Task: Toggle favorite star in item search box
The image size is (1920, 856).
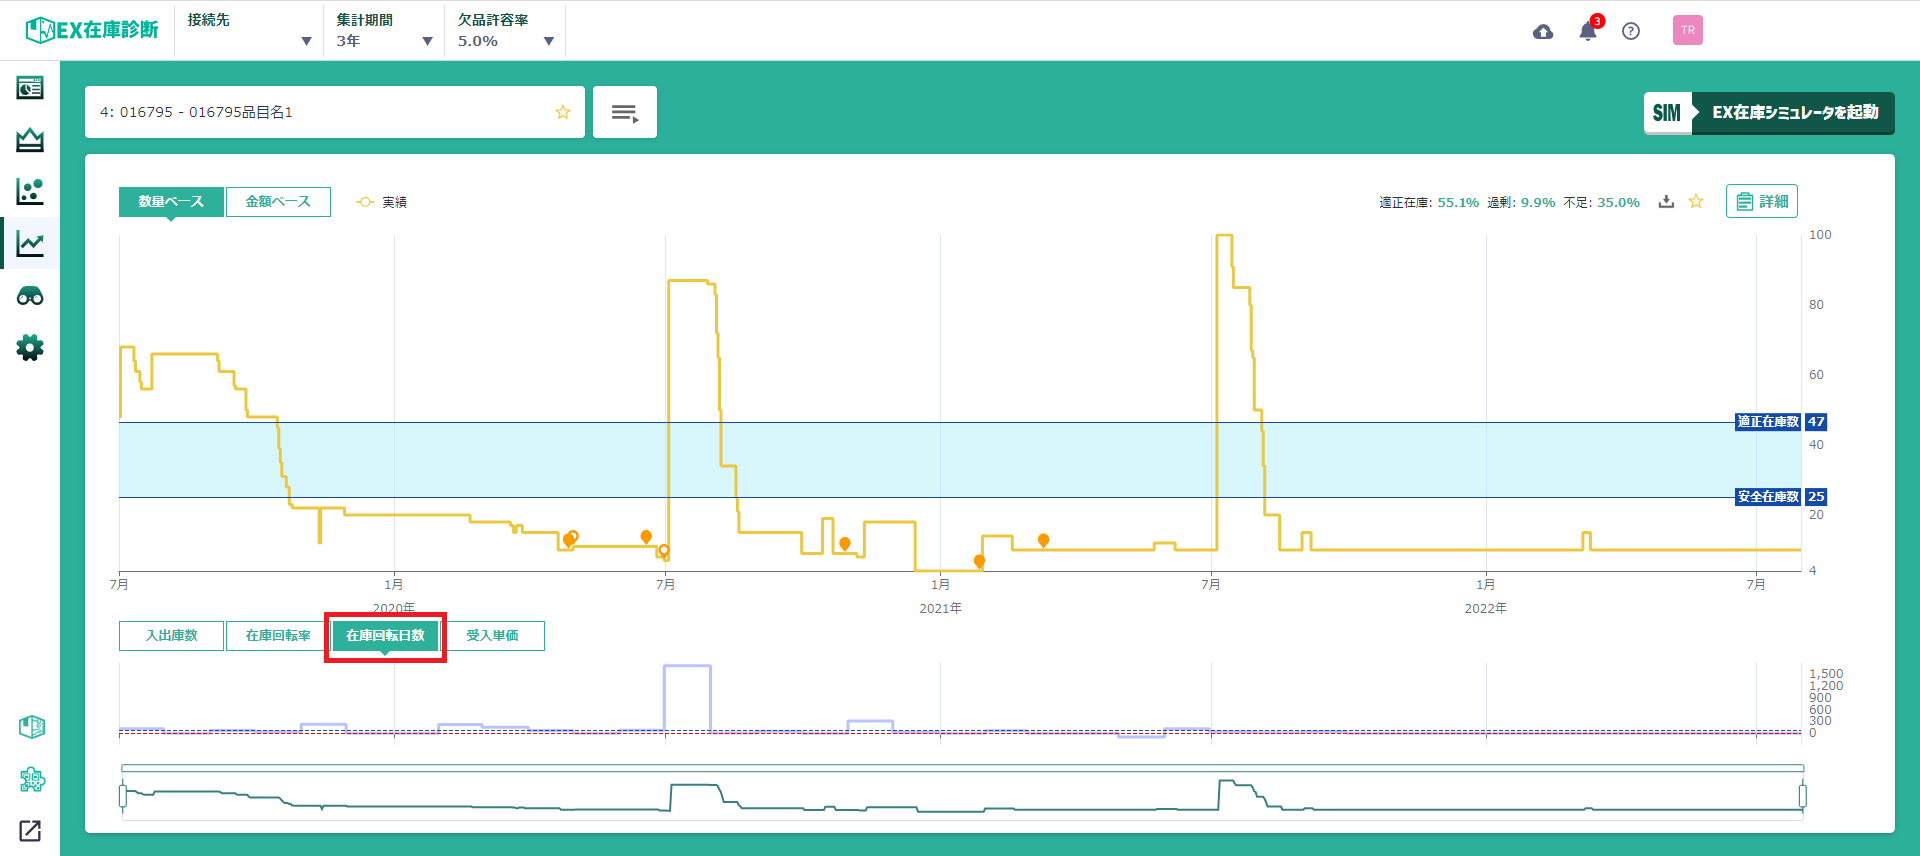Action: [563, 112]
